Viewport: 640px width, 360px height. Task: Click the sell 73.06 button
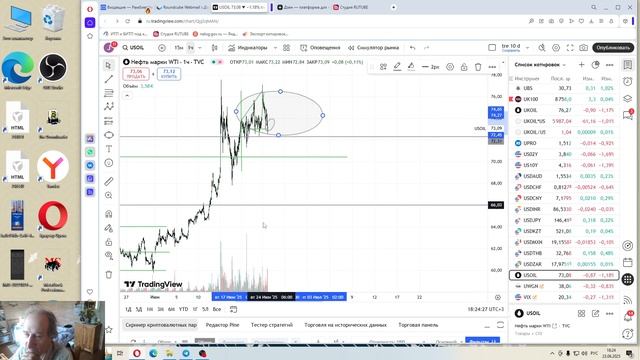pos(136,74)
